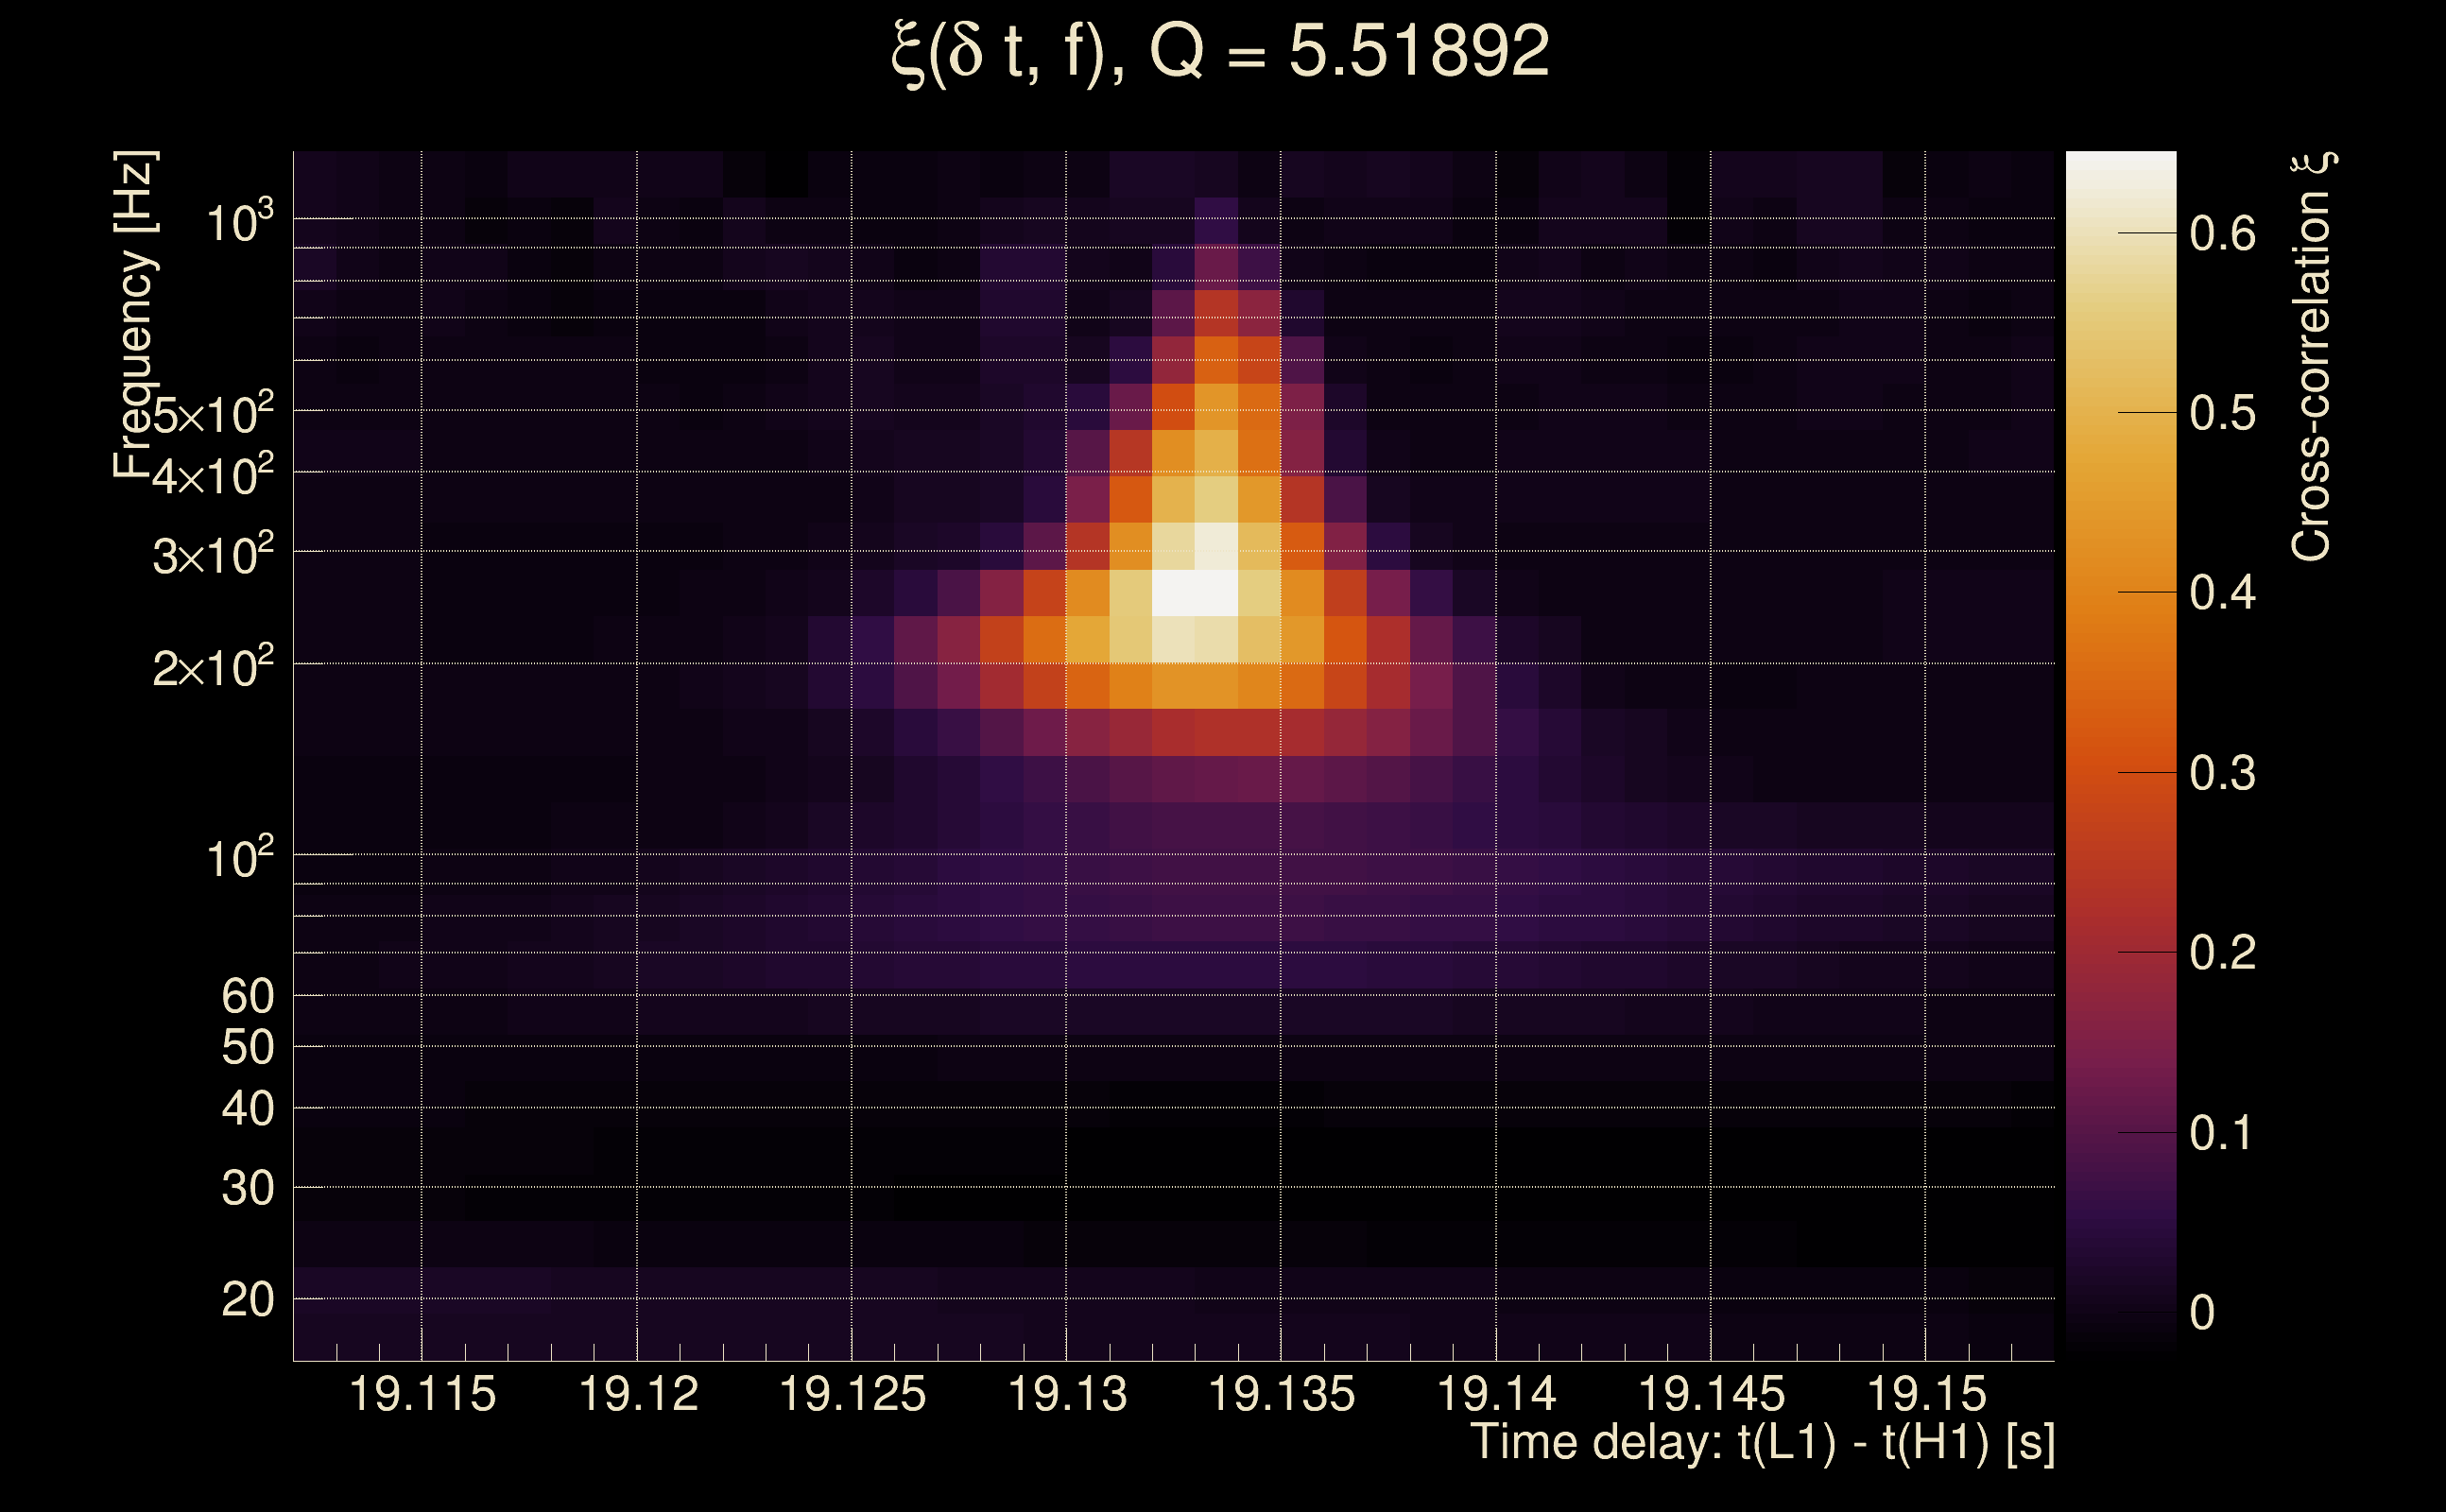This screenshot has height=1512, width=2446.
Task: Click the 60 tick label on the frequency axis
Action: pyautogui.click(x=247, y=997)
